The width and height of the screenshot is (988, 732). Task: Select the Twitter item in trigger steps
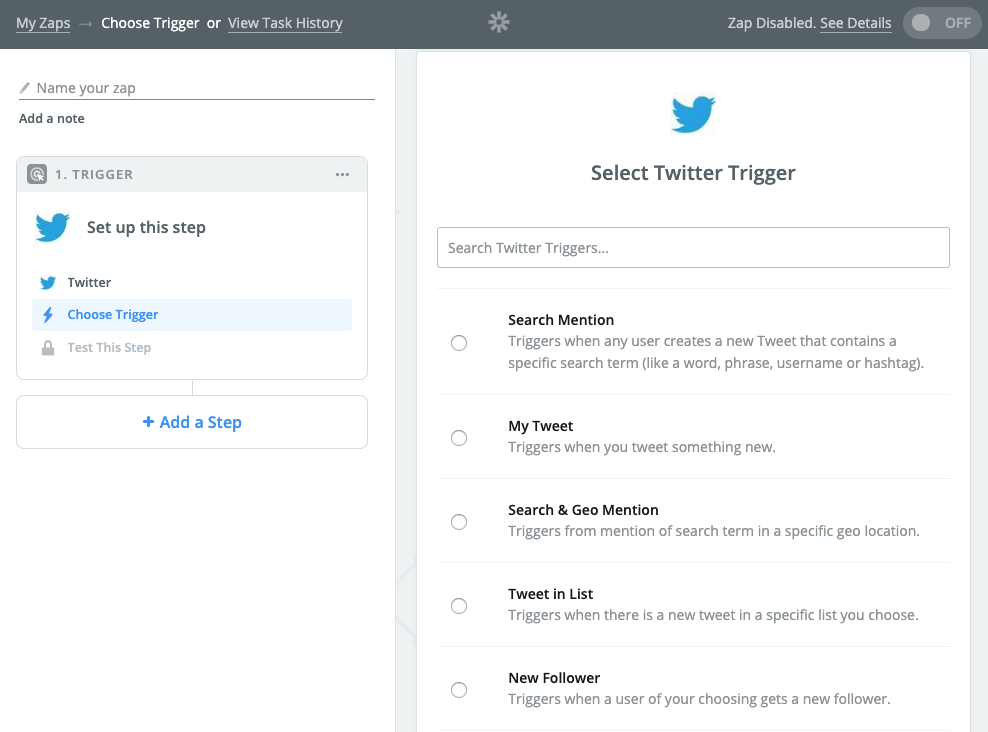pyautogui.click(x=192, y=282)
